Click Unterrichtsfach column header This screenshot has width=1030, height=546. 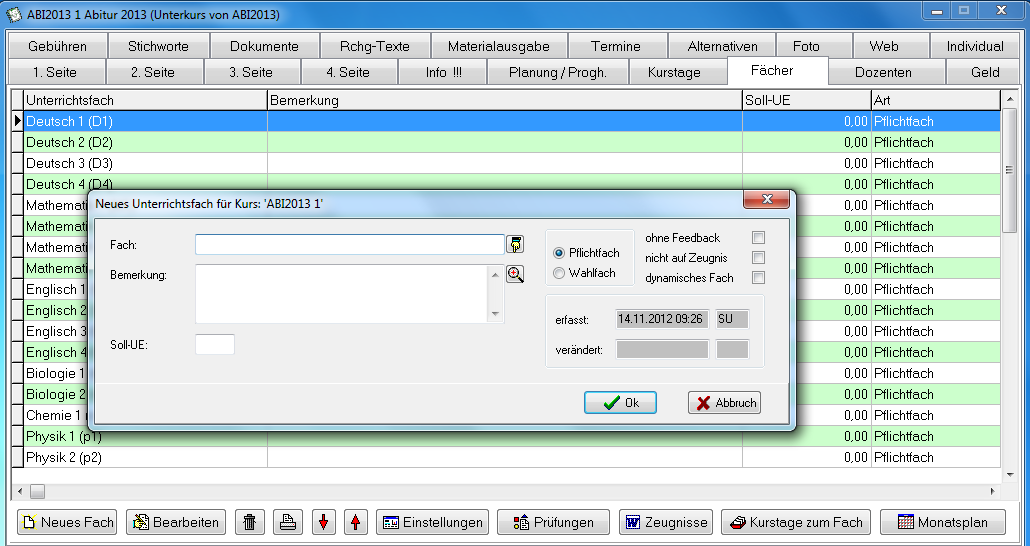pos(145,101)
